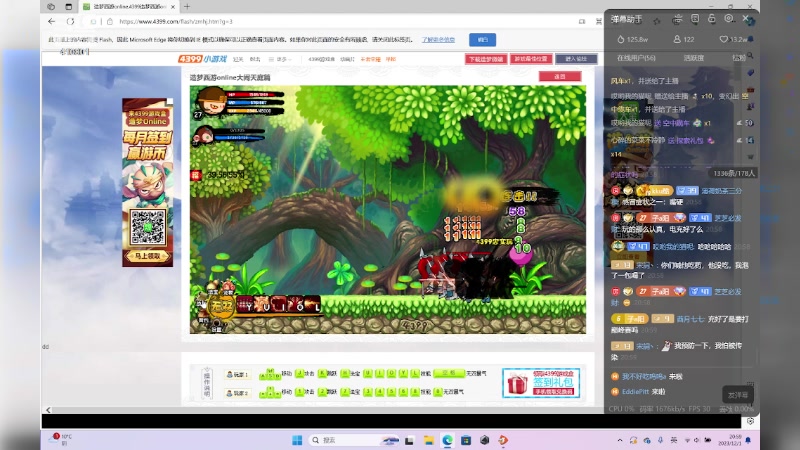Click the 发弹幕 button in the chat panel
800x450 pixels.
coord(738,395)
